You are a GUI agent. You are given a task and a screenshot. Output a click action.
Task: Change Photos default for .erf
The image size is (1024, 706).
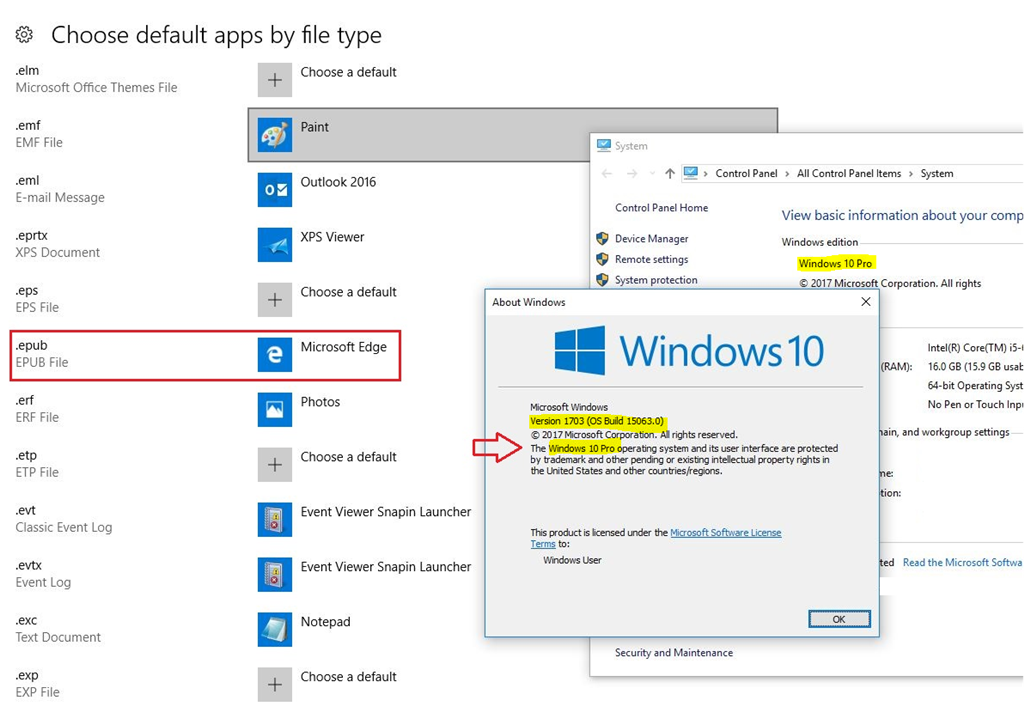[320, 402]
